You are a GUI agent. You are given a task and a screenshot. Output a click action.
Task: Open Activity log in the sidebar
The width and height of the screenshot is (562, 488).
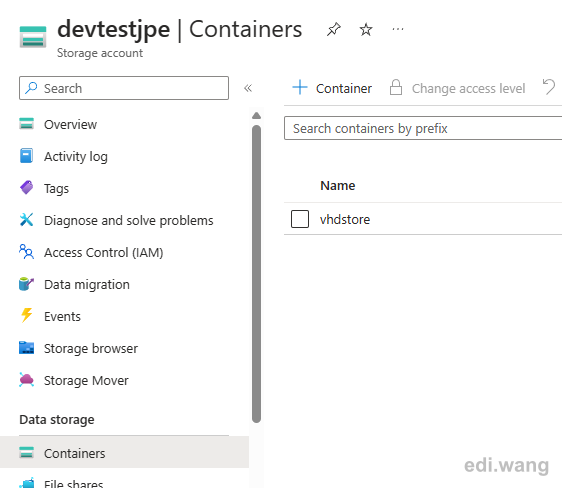76,157
